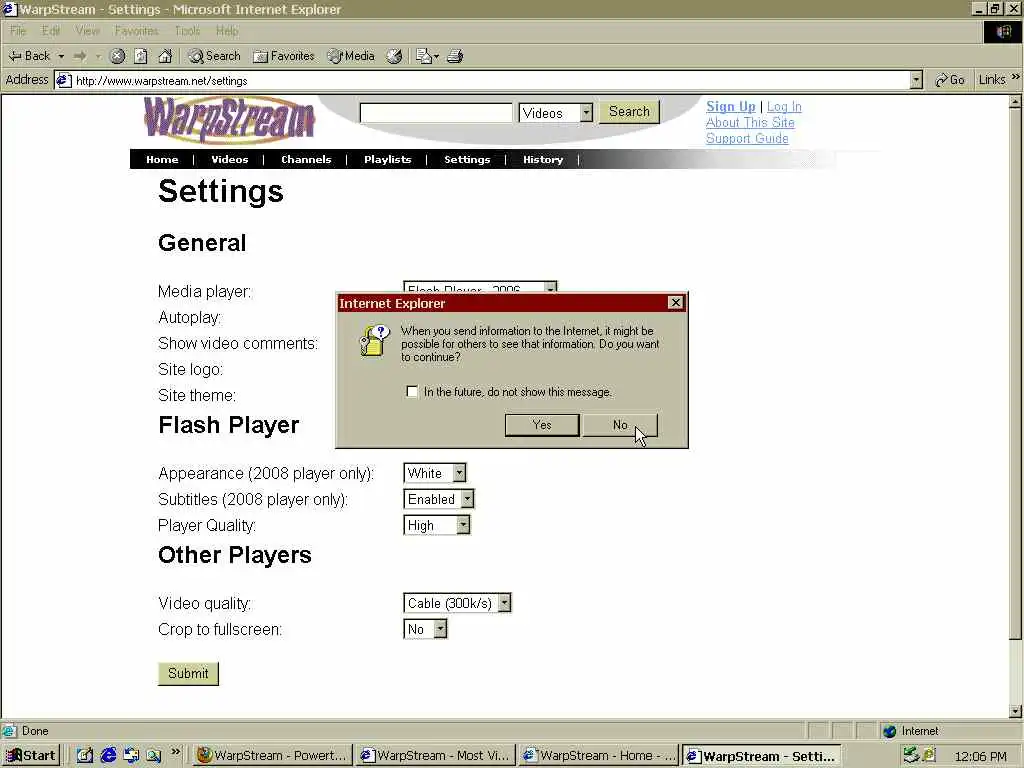Viewport: 1024px width, 768px height.
Task: Click the site search text field
Action: coord(436,112)
